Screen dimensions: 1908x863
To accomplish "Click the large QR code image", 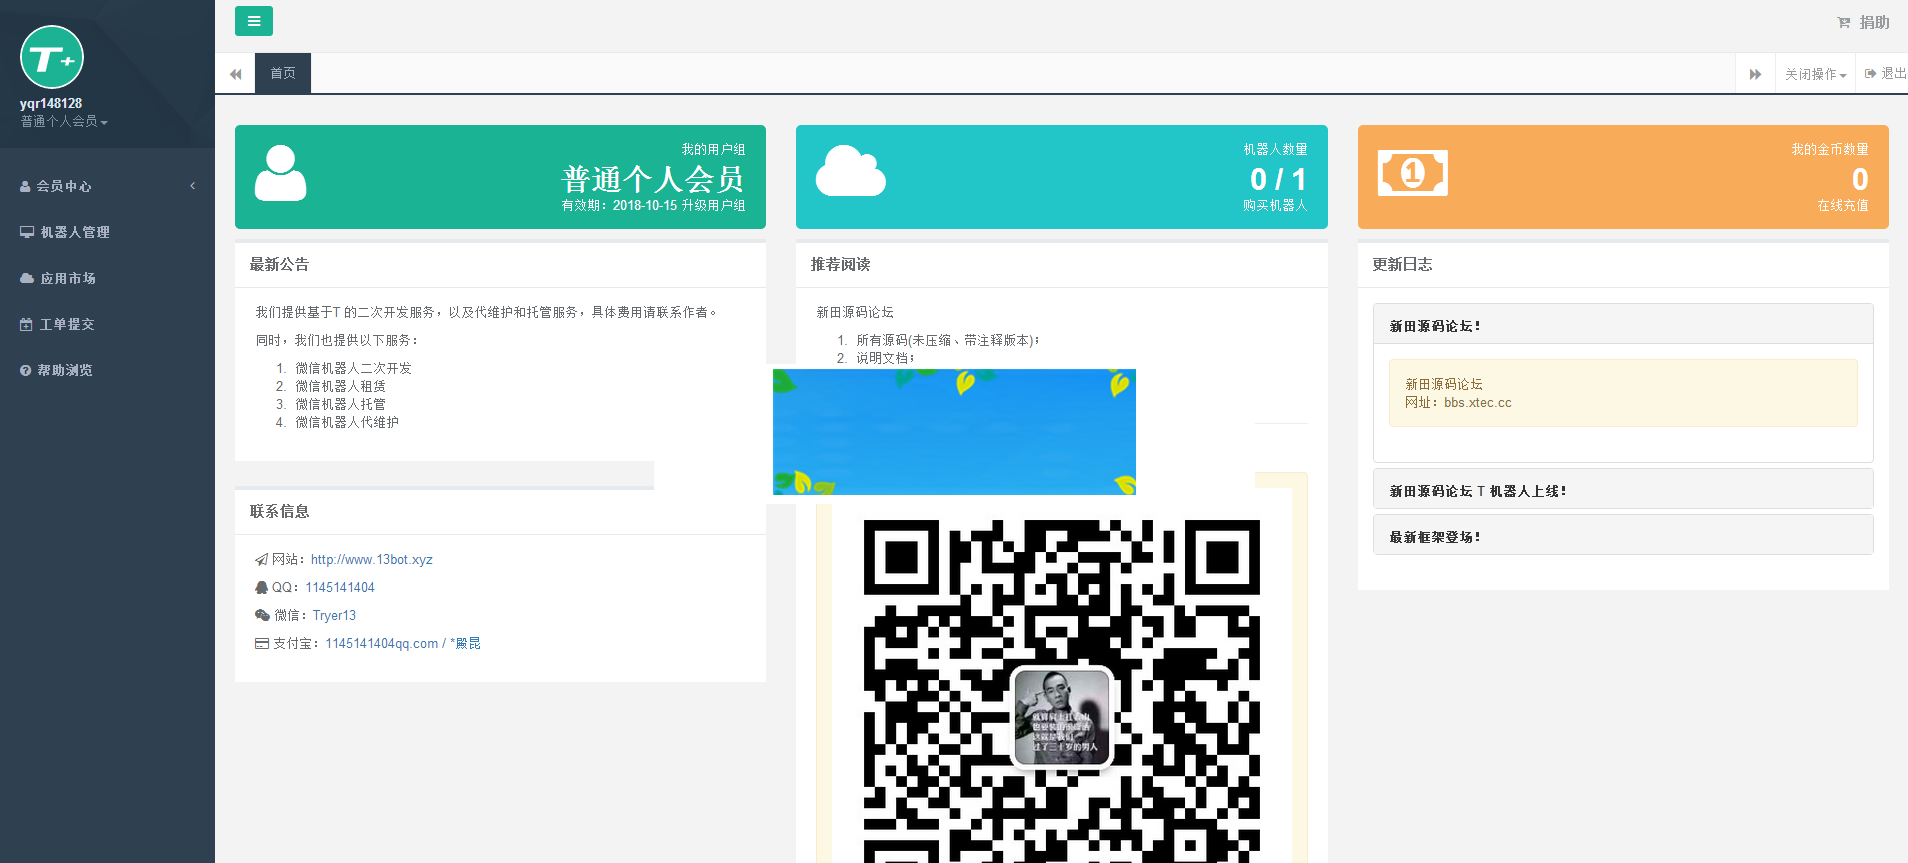I will [x=1061, y=690].
